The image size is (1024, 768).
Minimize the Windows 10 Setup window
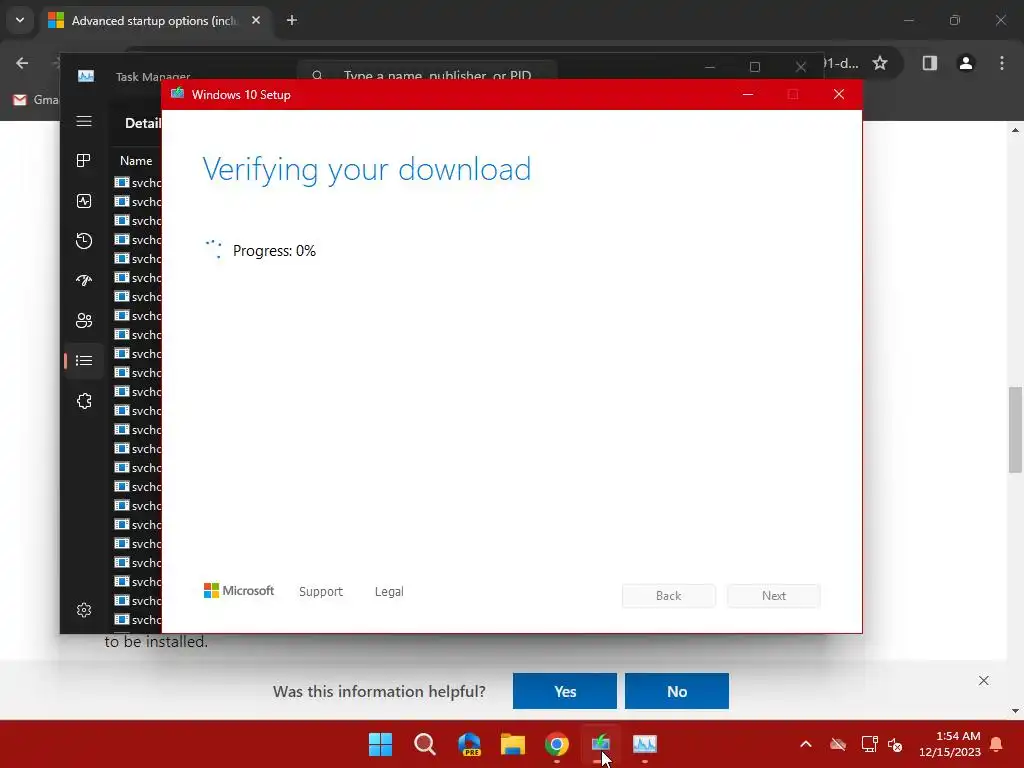748,95
